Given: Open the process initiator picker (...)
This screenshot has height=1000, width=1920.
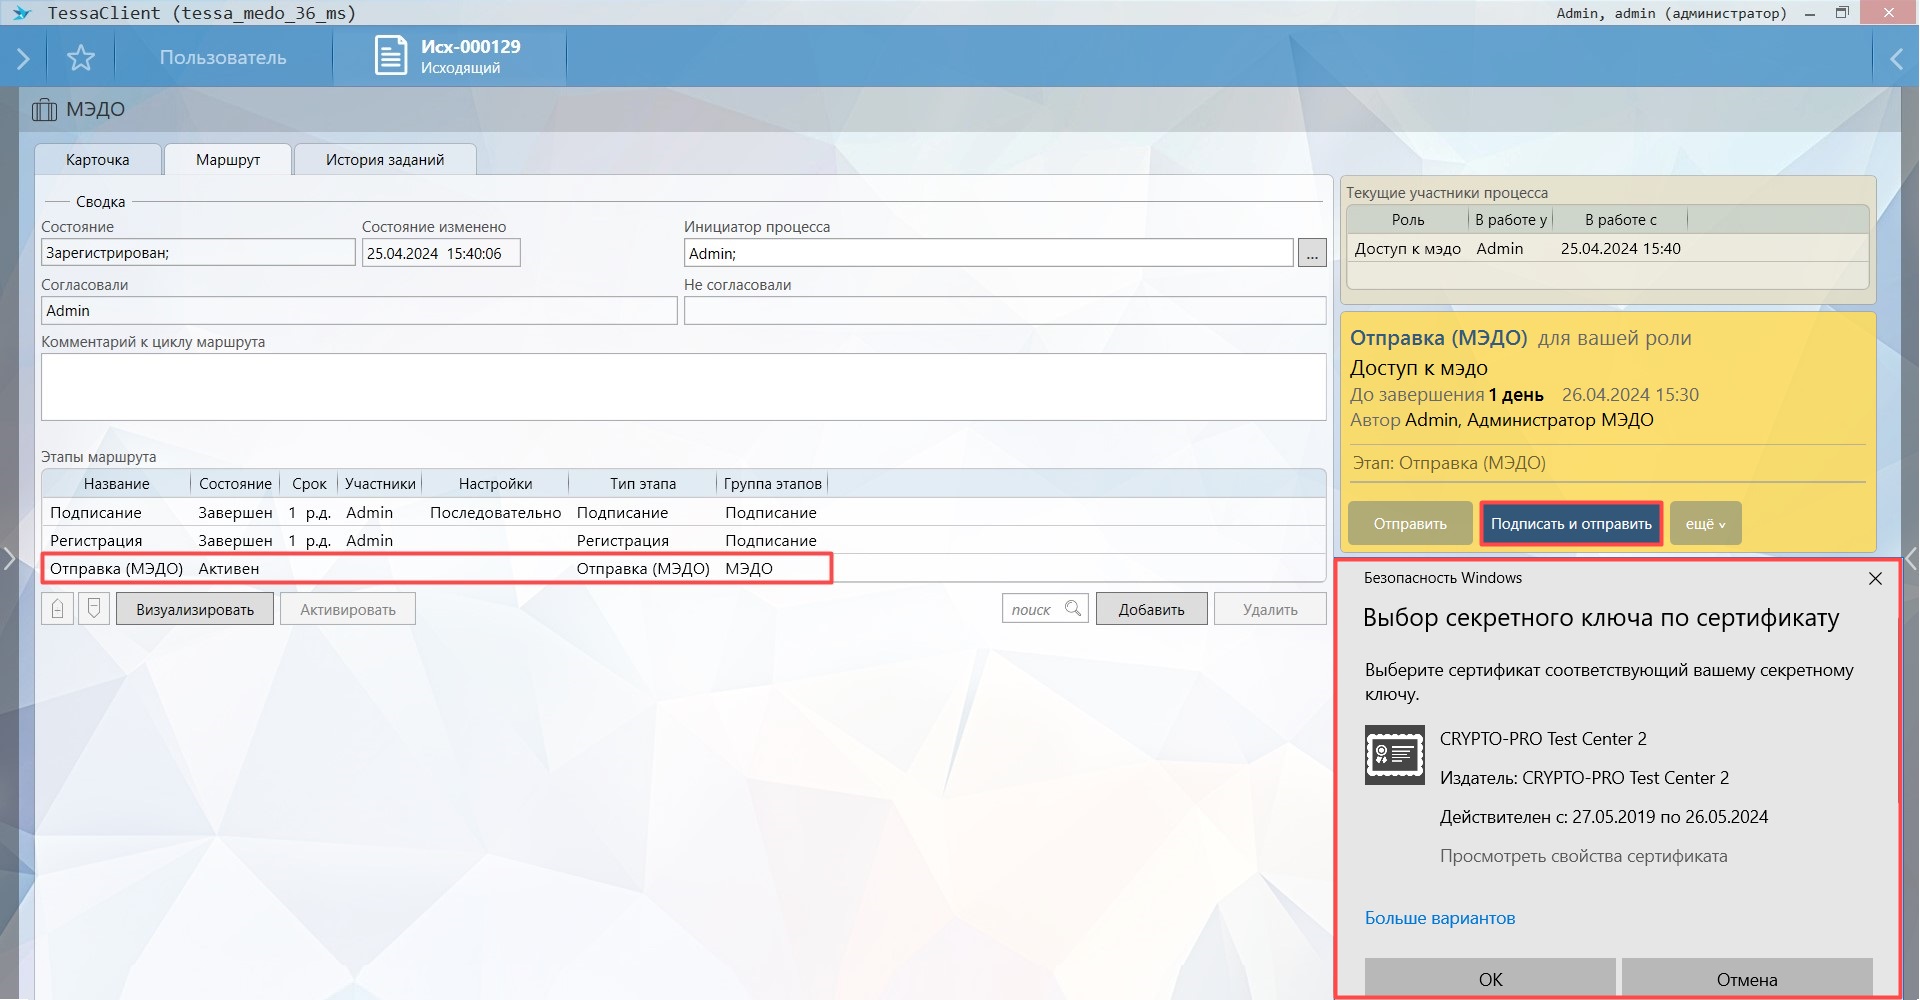Looking at the screenshot, I should [1312, 254].
